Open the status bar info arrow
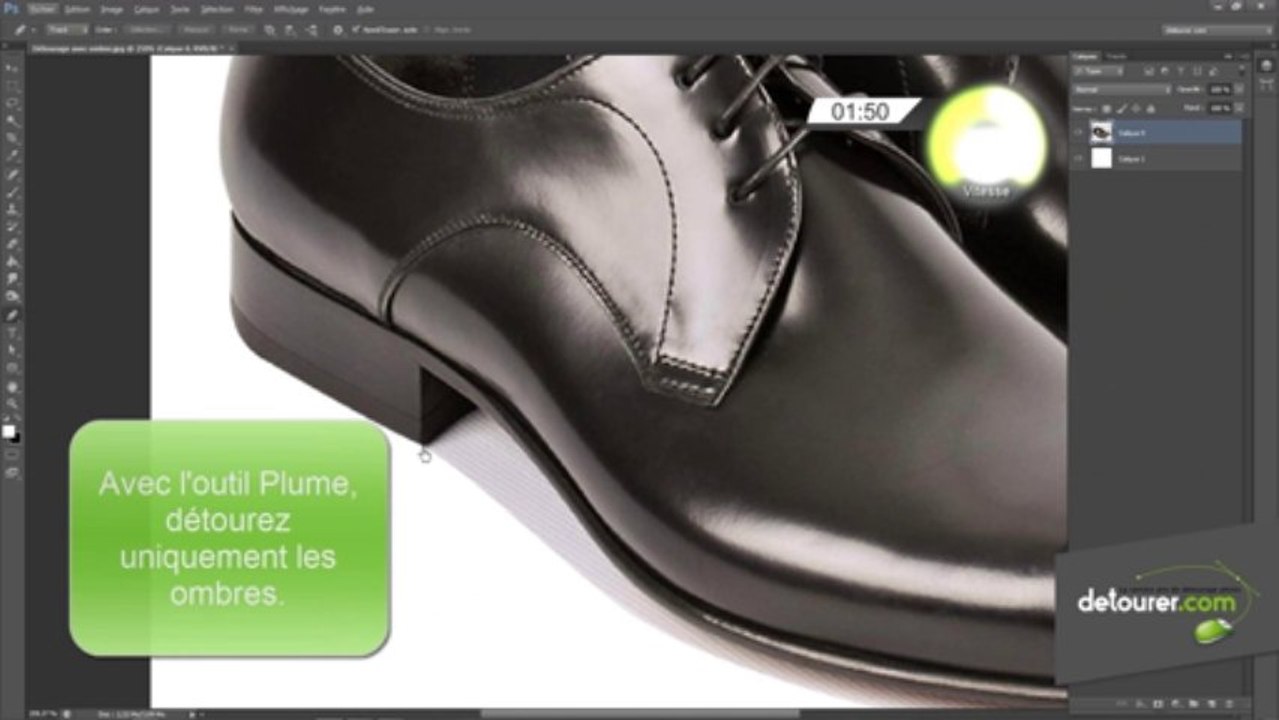The width and height of the screenshot is (1279, 720). pyautogui.click(x=190, y=714)
